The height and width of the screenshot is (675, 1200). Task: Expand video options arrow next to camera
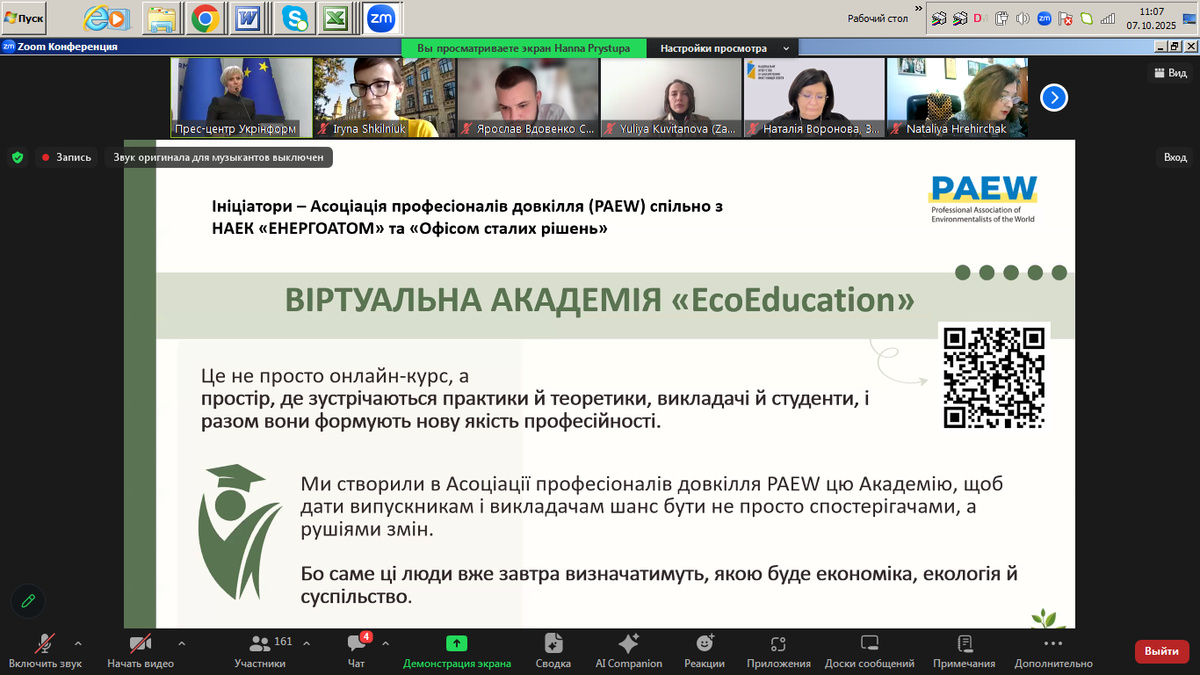click(181, 643)
